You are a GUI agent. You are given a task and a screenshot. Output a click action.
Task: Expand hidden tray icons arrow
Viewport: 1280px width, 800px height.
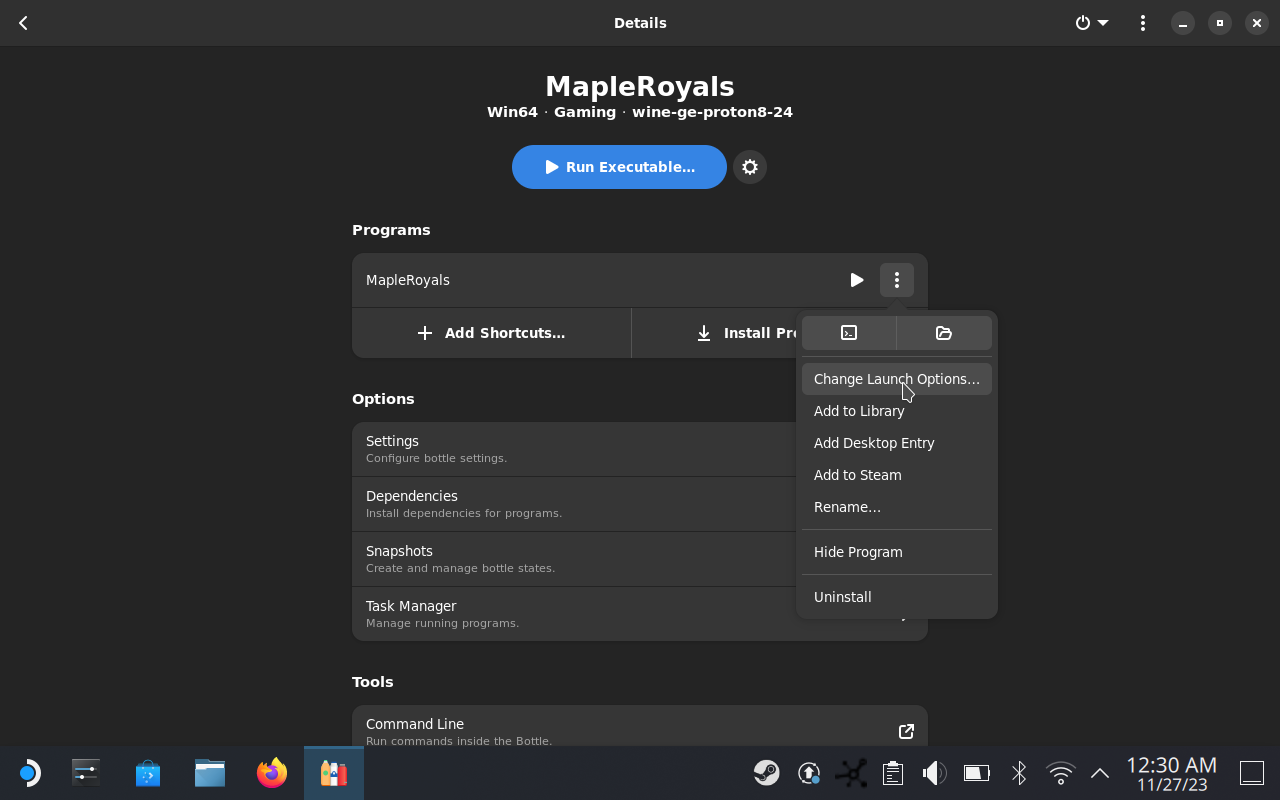[1100, 773]
